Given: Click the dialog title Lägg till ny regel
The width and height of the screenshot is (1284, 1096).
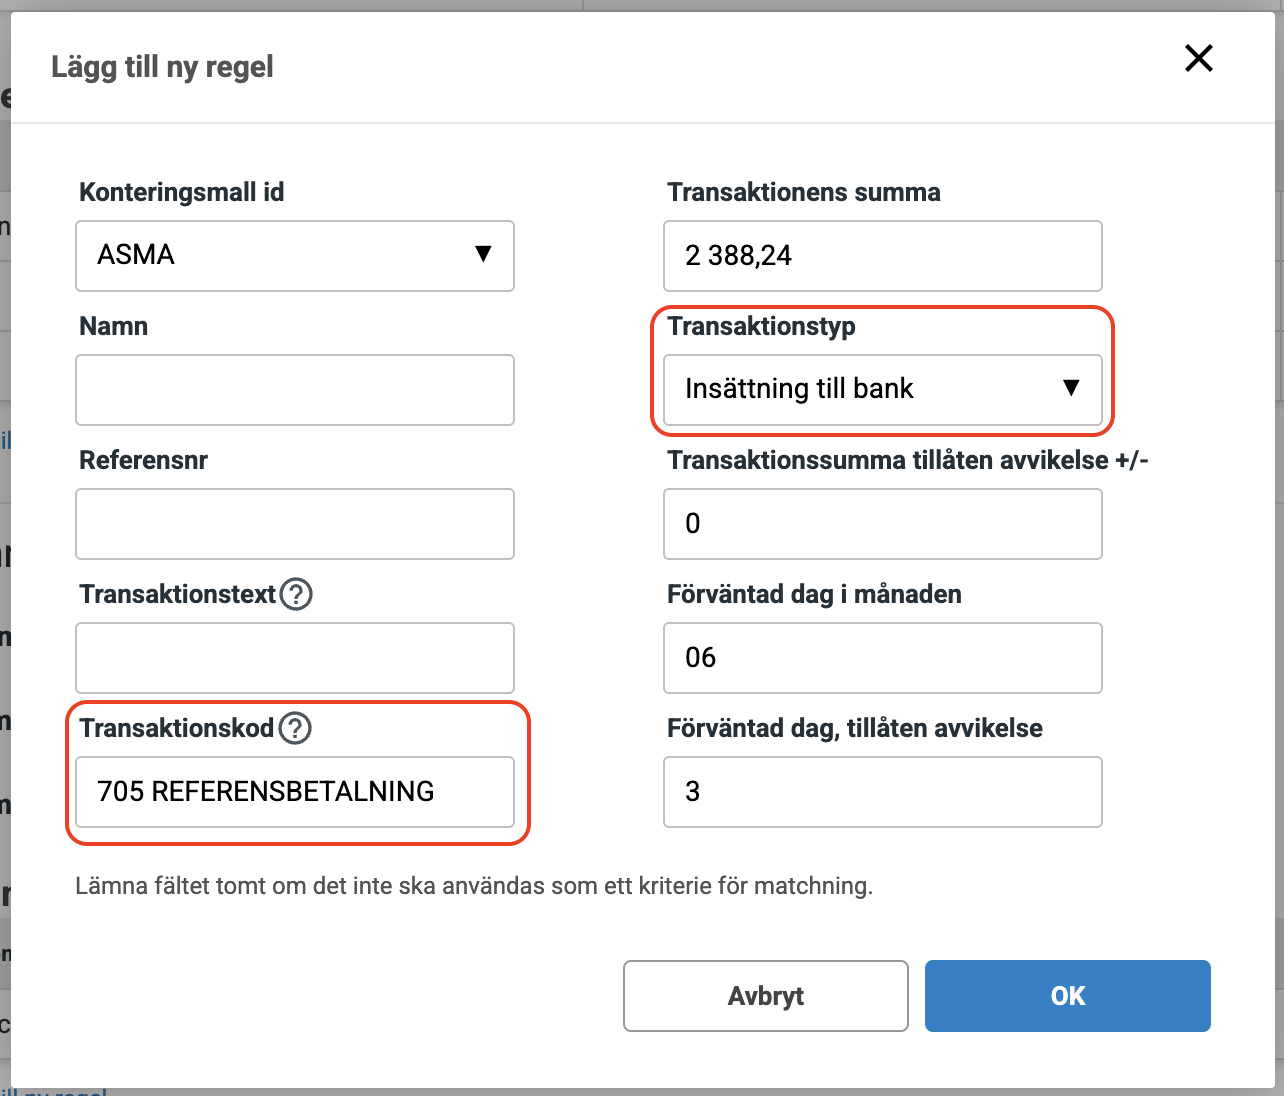Looking at the screenshot, I should click(x=162, y=67).
